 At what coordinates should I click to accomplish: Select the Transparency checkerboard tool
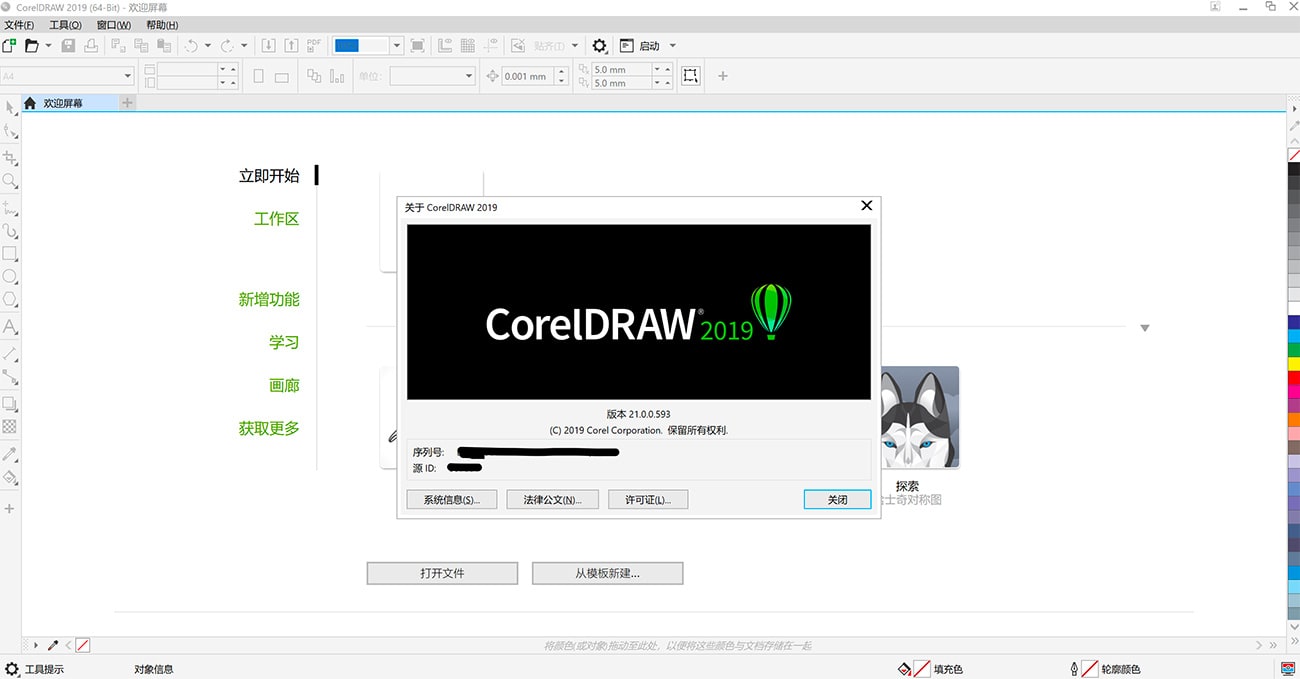coord(10,427)
